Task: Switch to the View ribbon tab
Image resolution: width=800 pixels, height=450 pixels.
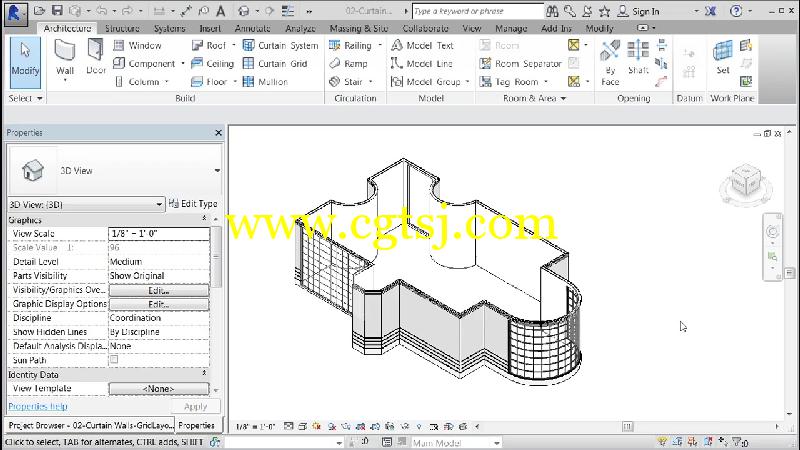Action: pos(471,29)
